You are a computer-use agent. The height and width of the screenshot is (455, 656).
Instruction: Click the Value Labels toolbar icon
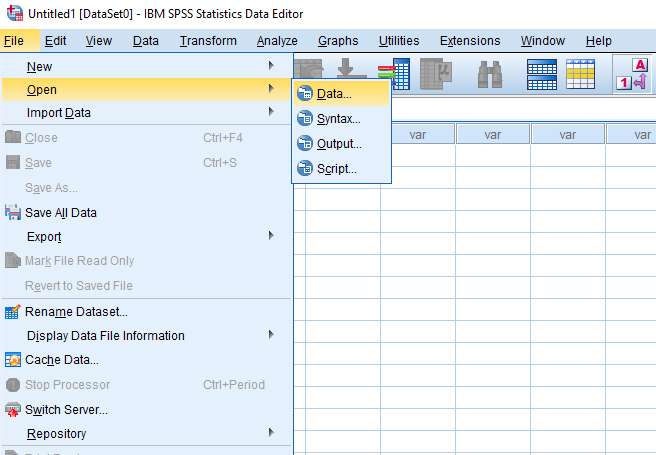tap(633, 75)
